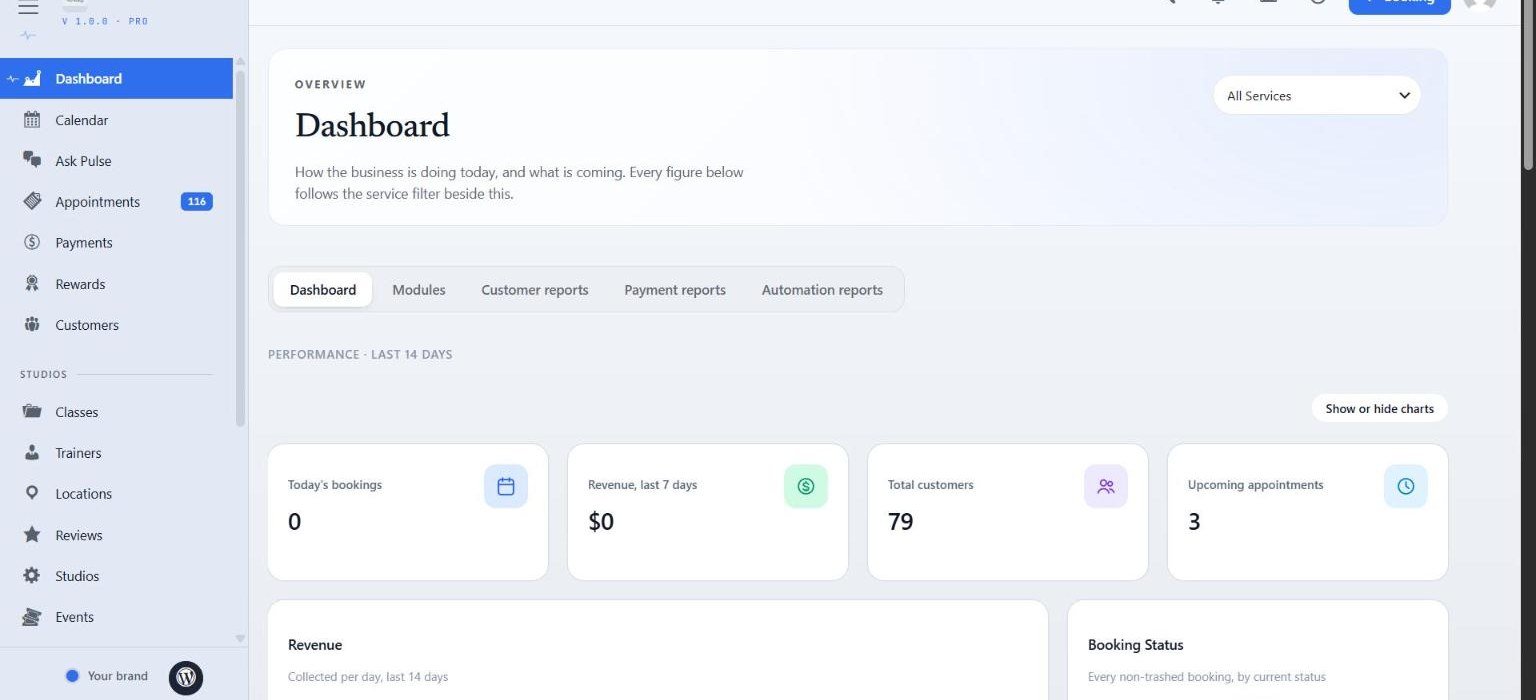Click the sidebar scroll-up arrow
Image resolution: width=1536 pixels, height=700 pixels.
240,62
